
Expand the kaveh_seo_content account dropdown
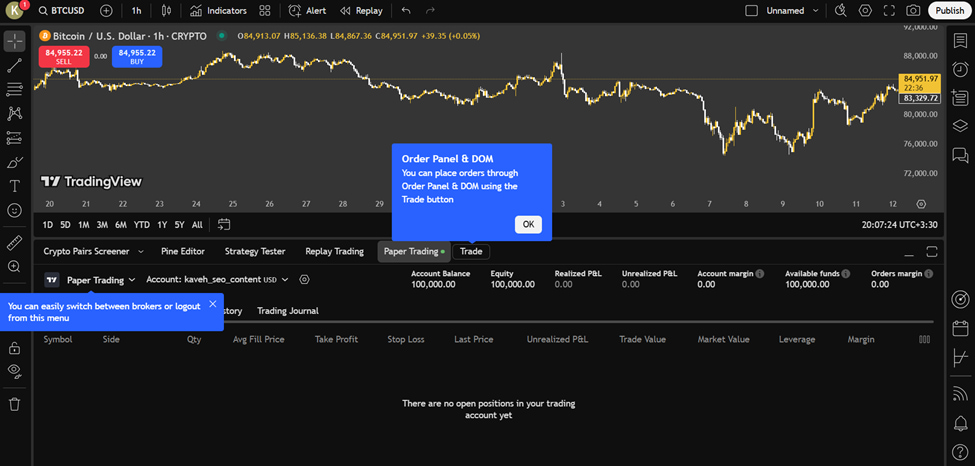click(x=218, y=280)
